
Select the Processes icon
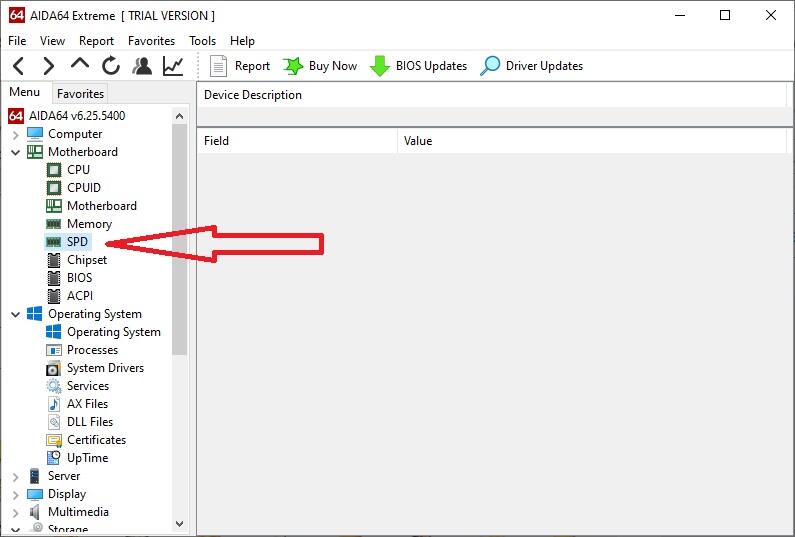click(x=54, y=350)
